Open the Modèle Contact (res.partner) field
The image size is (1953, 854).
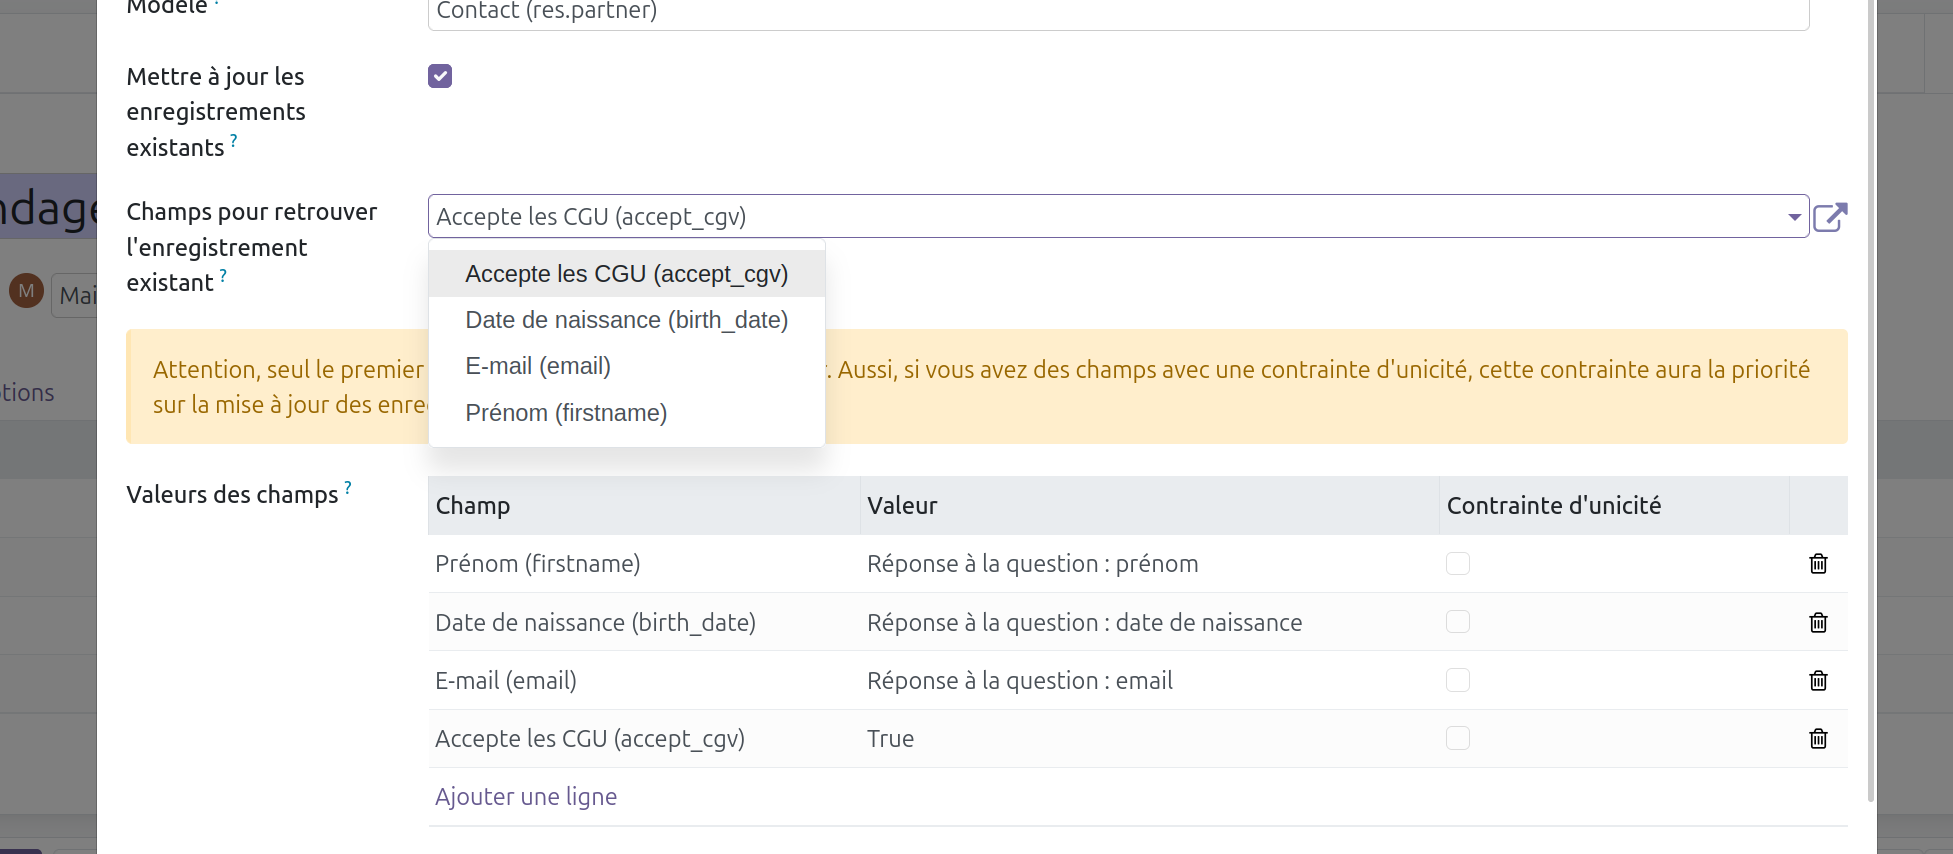[1117, 12]
